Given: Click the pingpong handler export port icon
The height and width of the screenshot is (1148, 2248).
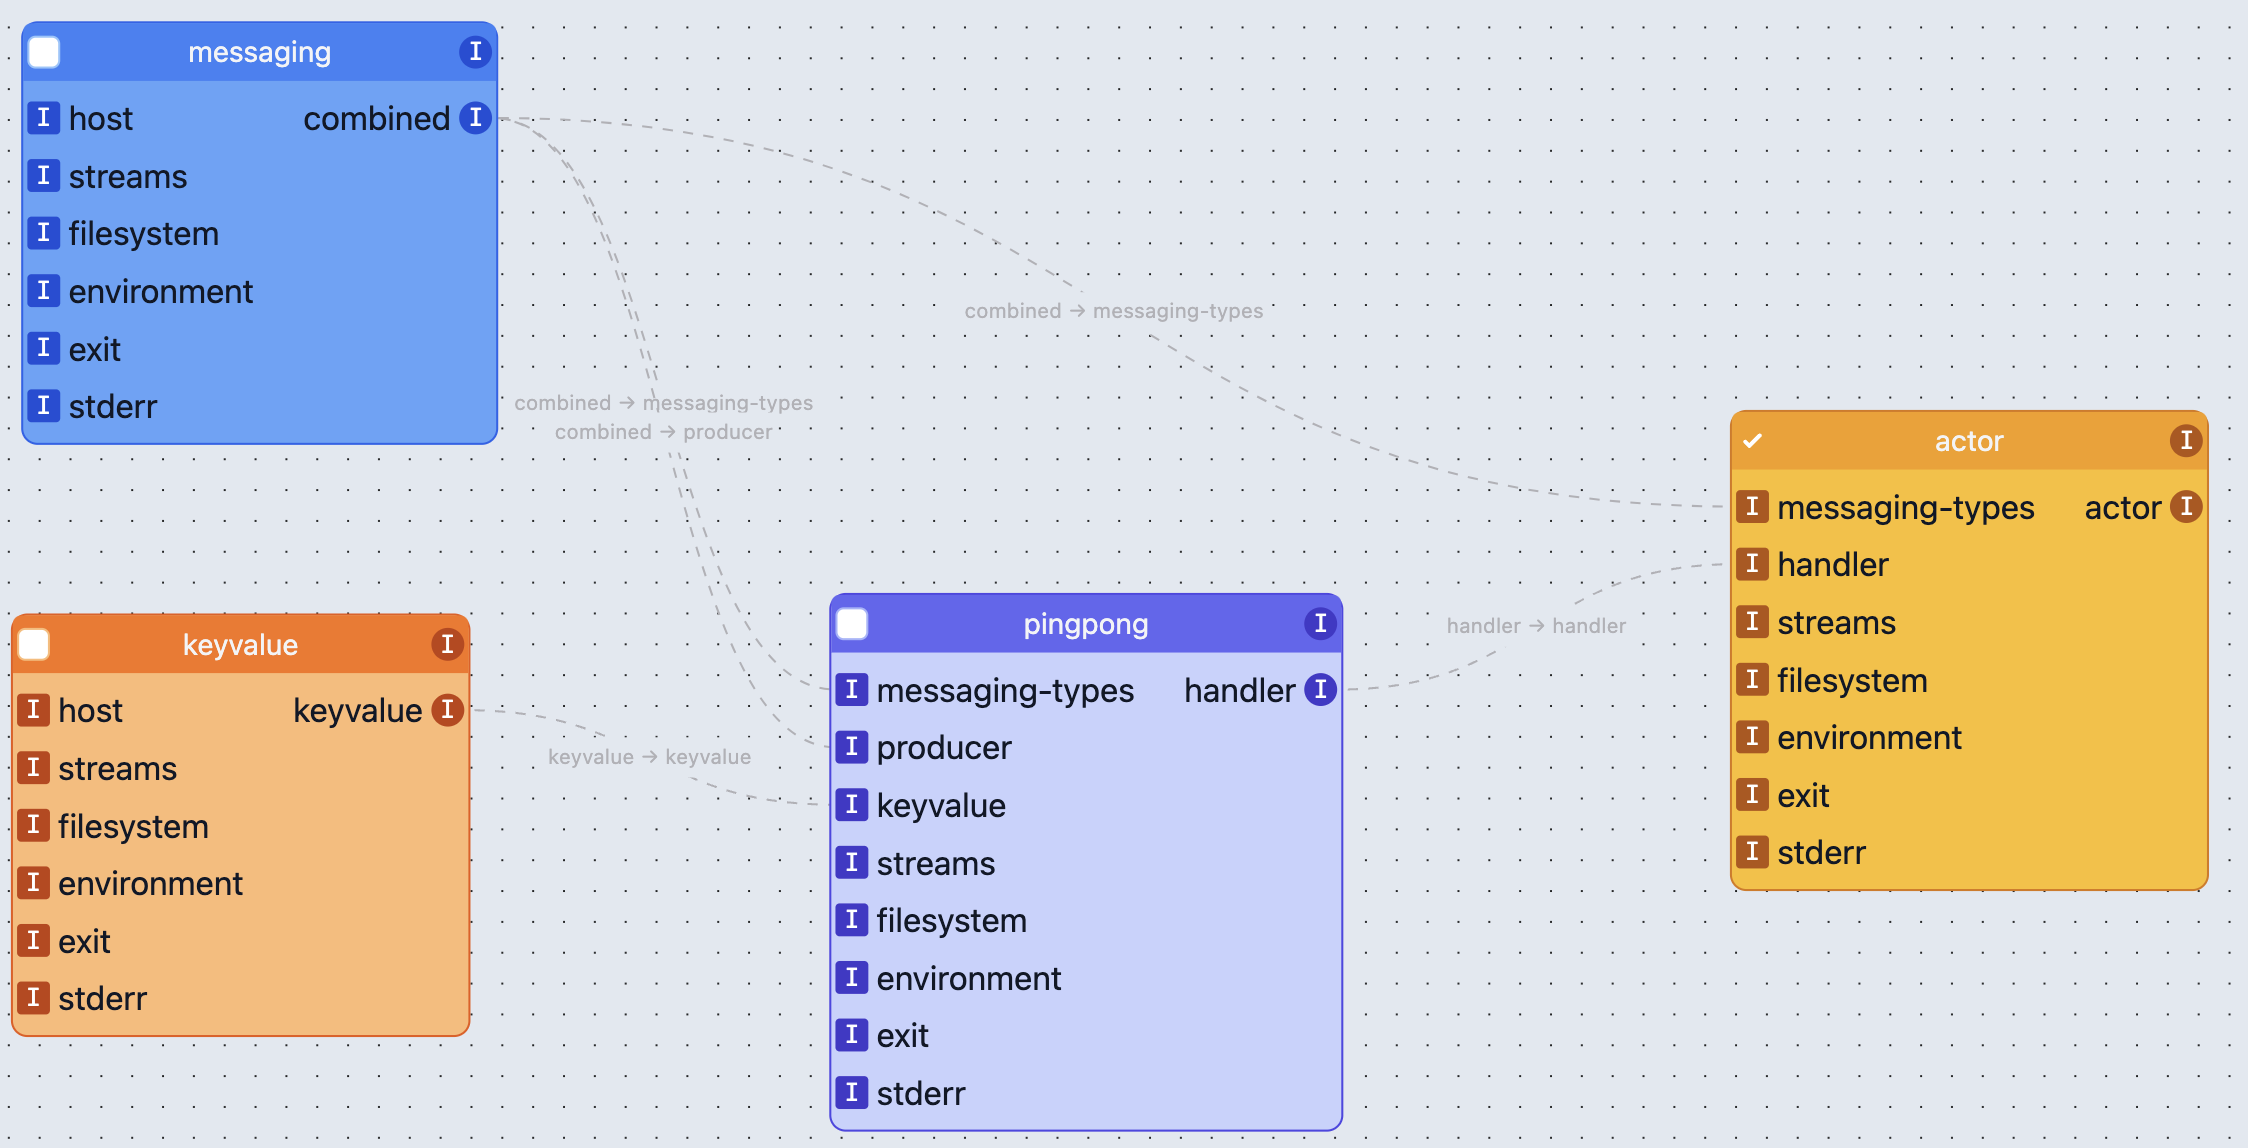Looking at the screenshot, I should (x=1320, y=690).
